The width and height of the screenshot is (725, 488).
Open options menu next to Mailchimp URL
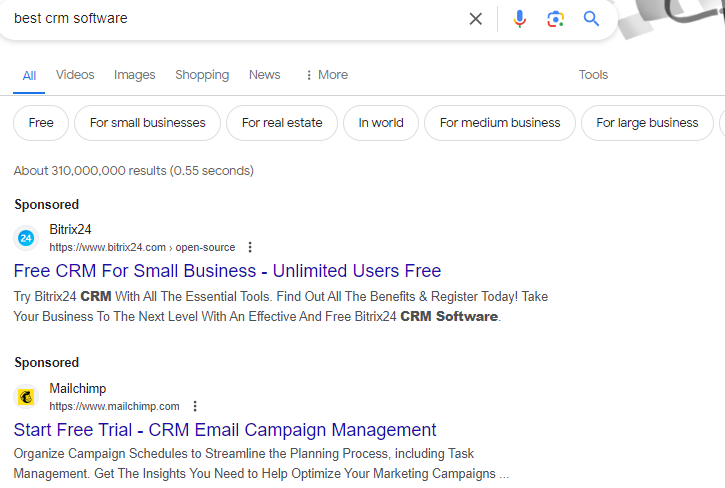tap(195, 406)
